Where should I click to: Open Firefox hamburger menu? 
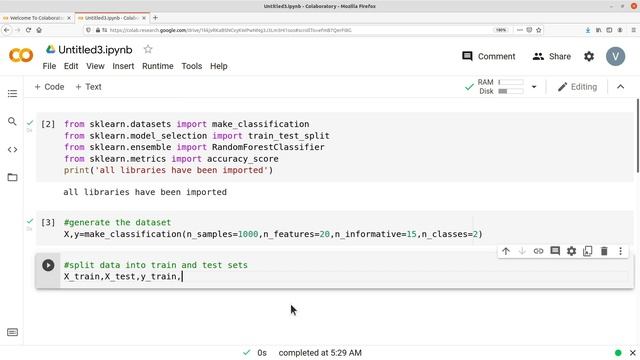(x=633, y=30)
